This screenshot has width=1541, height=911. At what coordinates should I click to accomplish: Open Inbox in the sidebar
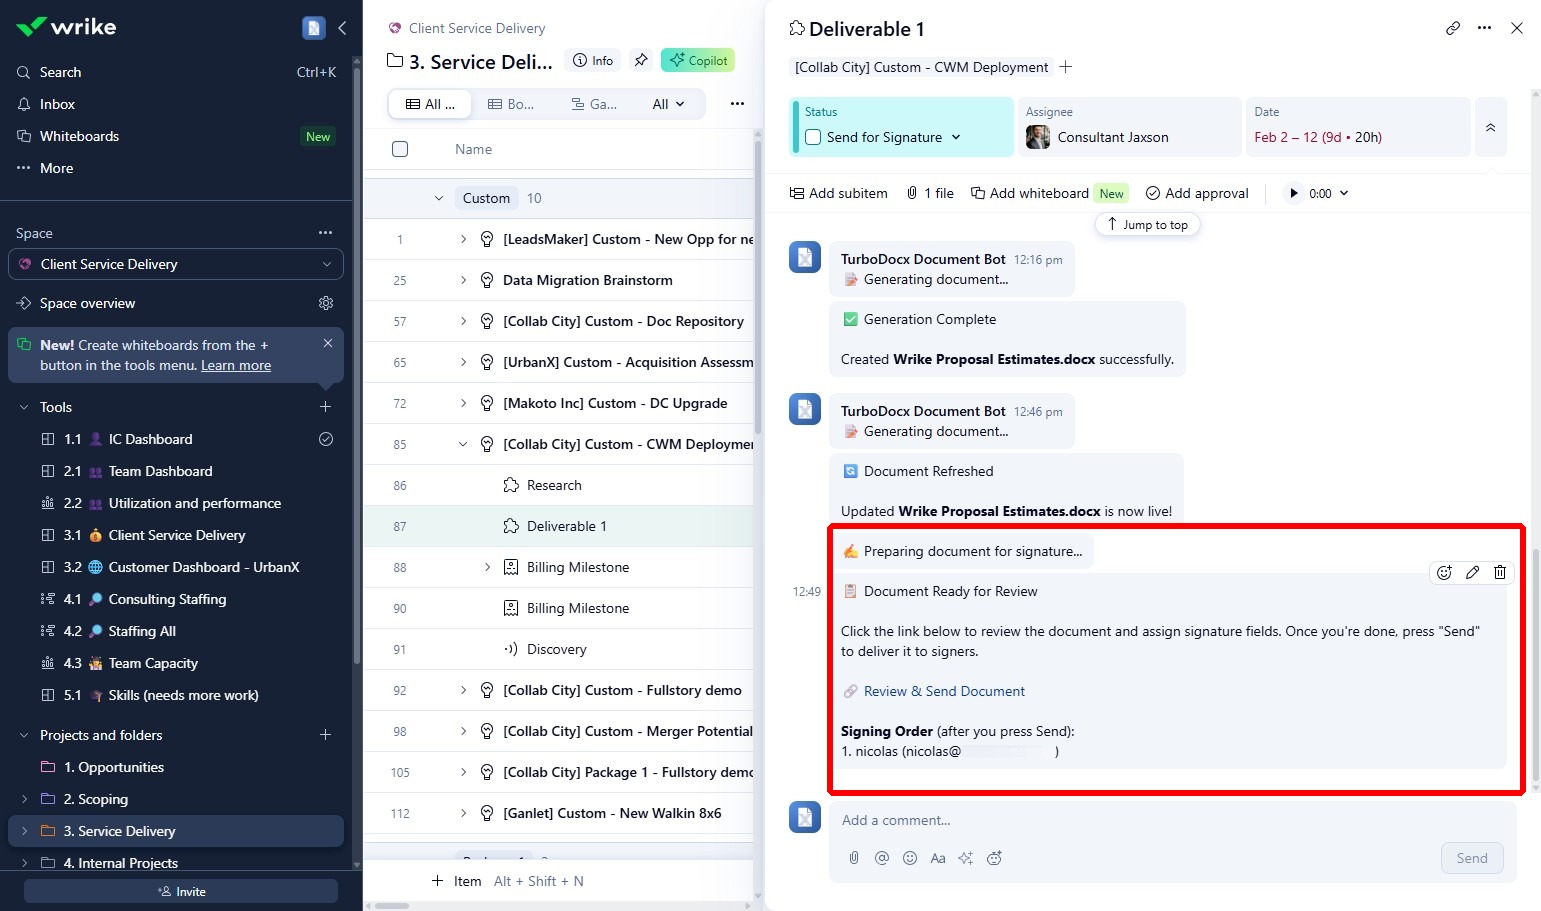[57, 104]
